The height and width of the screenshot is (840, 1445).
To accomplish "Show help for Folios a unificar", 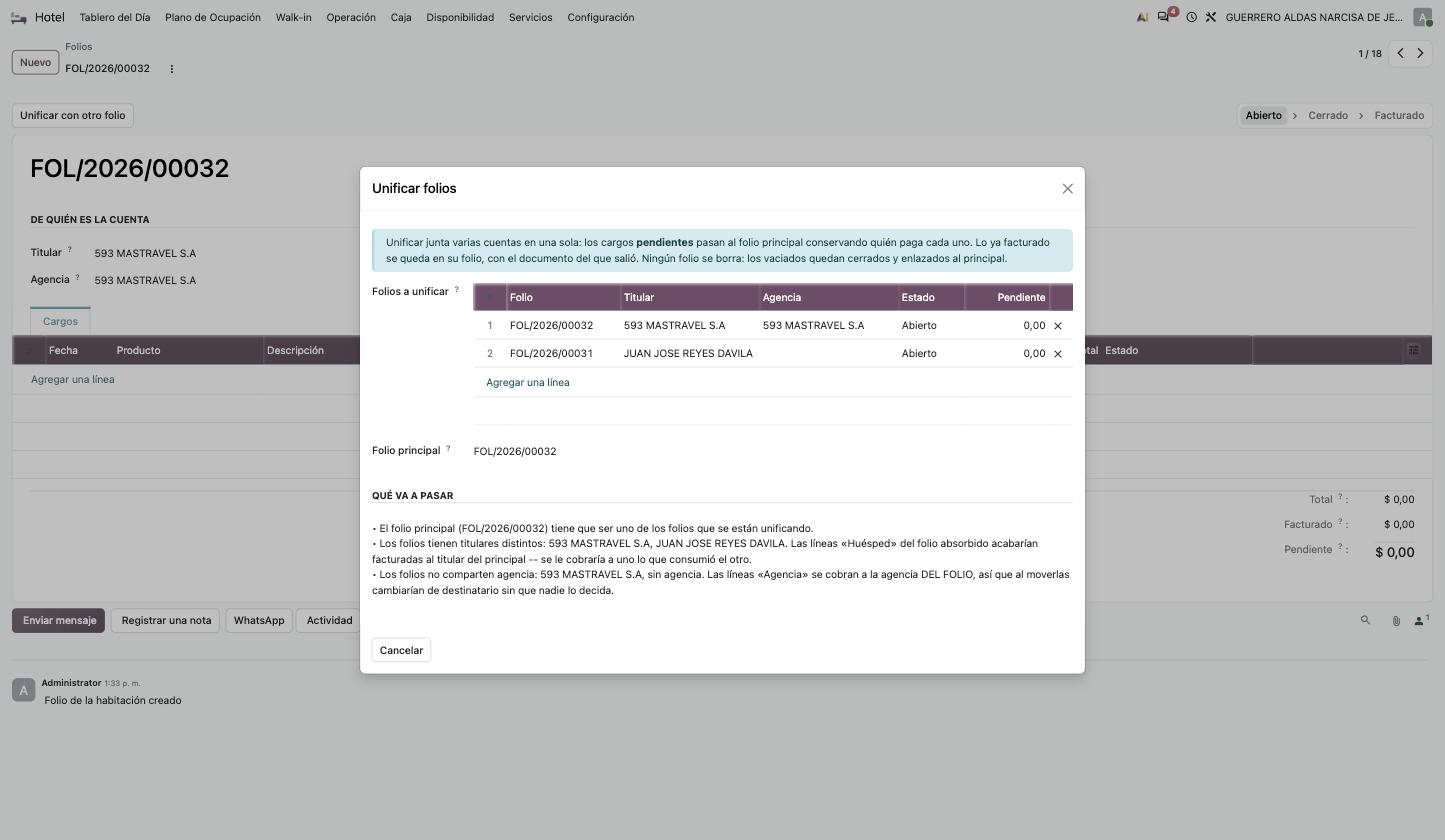I will pyautogui.click(x=457, y=290).
